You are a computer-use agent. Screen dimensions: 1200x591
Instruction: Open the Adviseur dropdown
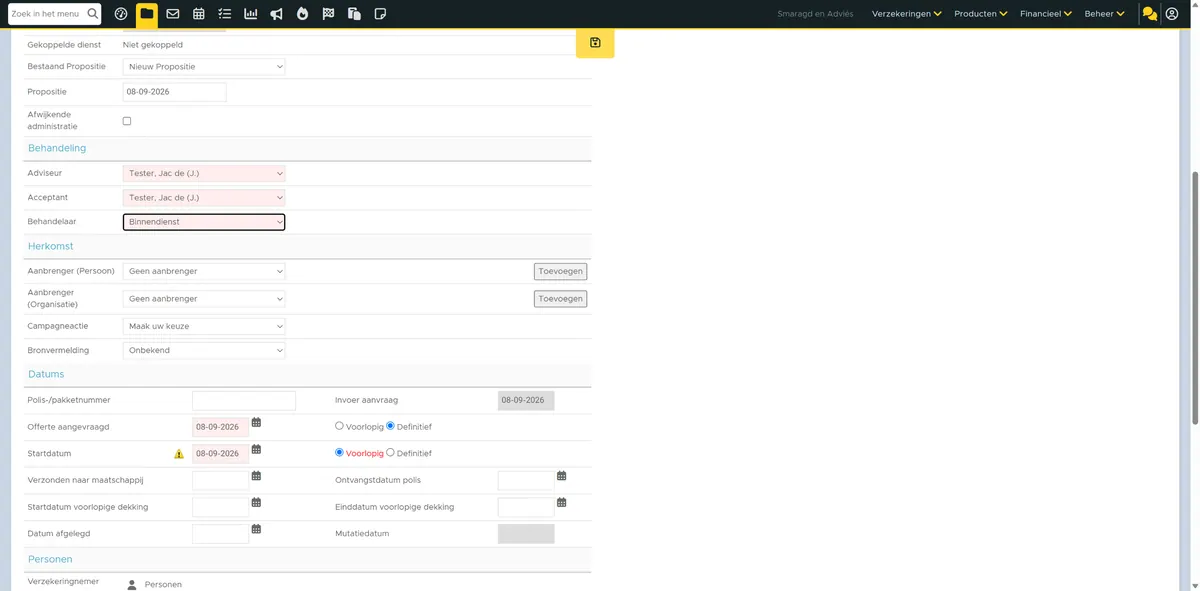click(204, 173)
